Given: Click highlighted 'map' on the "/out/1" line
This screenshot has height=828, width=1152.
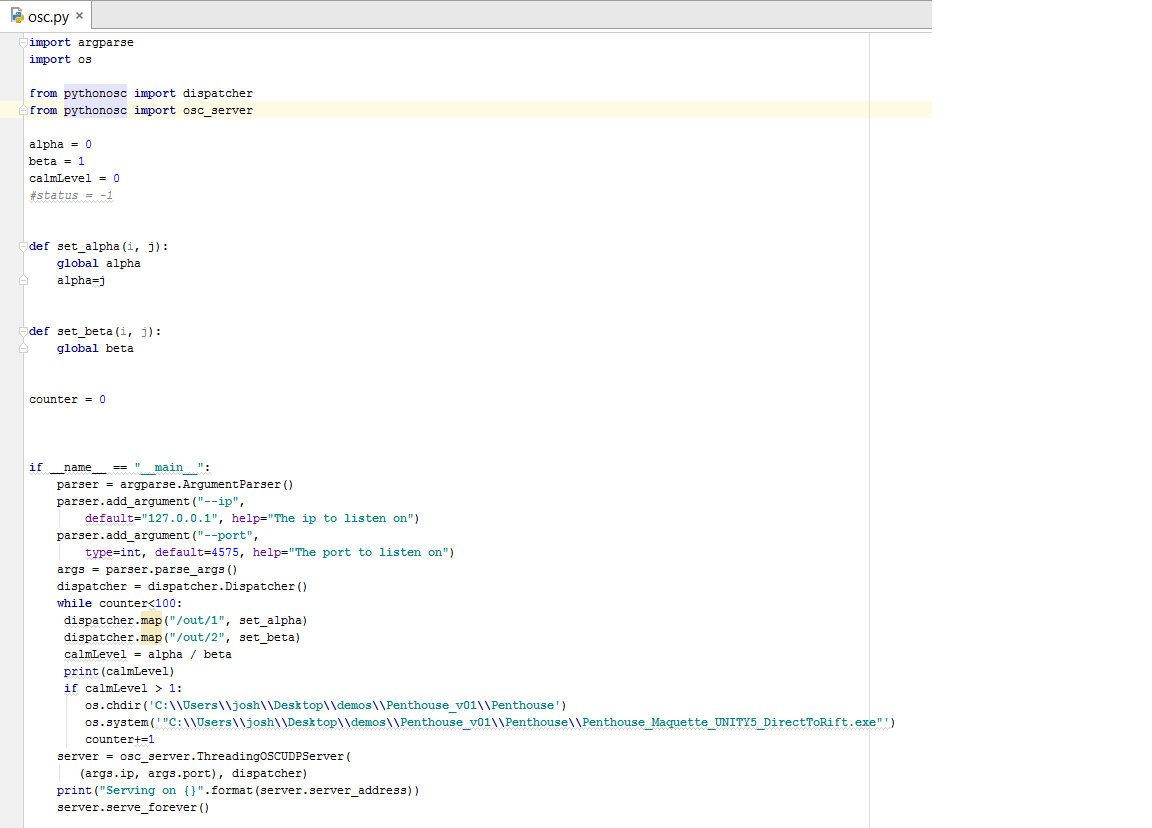Looking at the screenshot, I should (x=151, y=620).
